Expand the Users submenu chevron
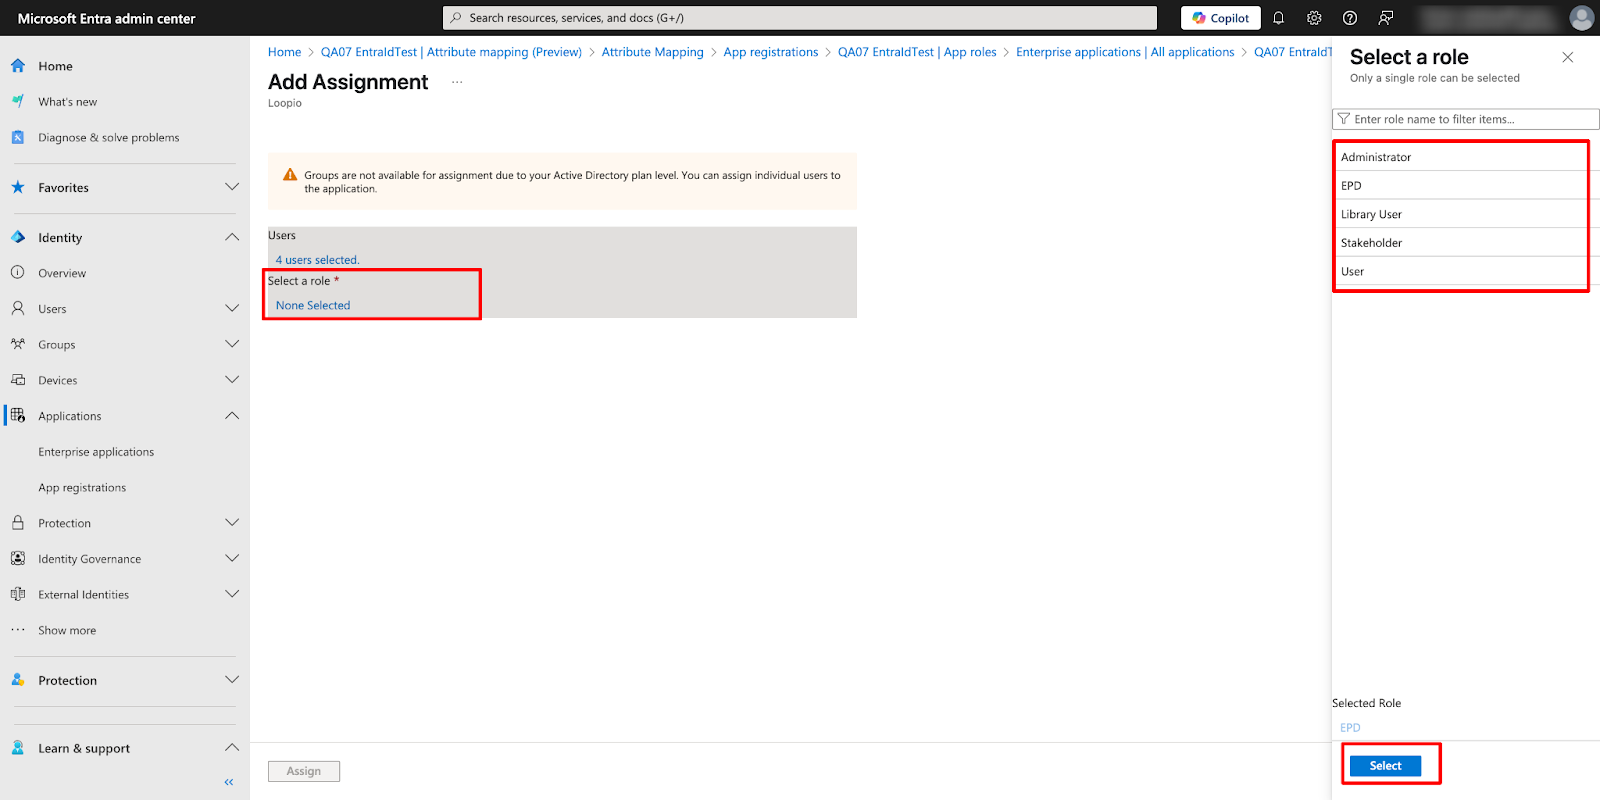 click(232, 309)
